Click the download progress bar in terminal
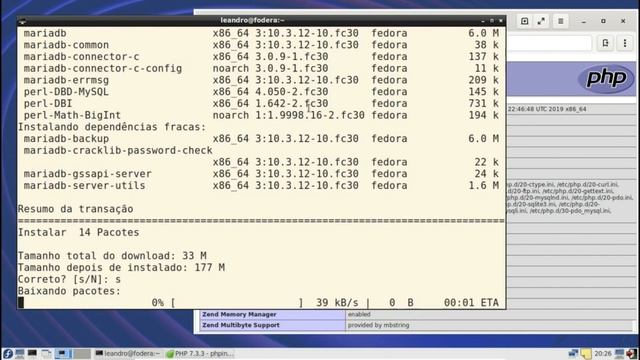The height and width of the screenshot is (360, 640). (x=237, y=303)
